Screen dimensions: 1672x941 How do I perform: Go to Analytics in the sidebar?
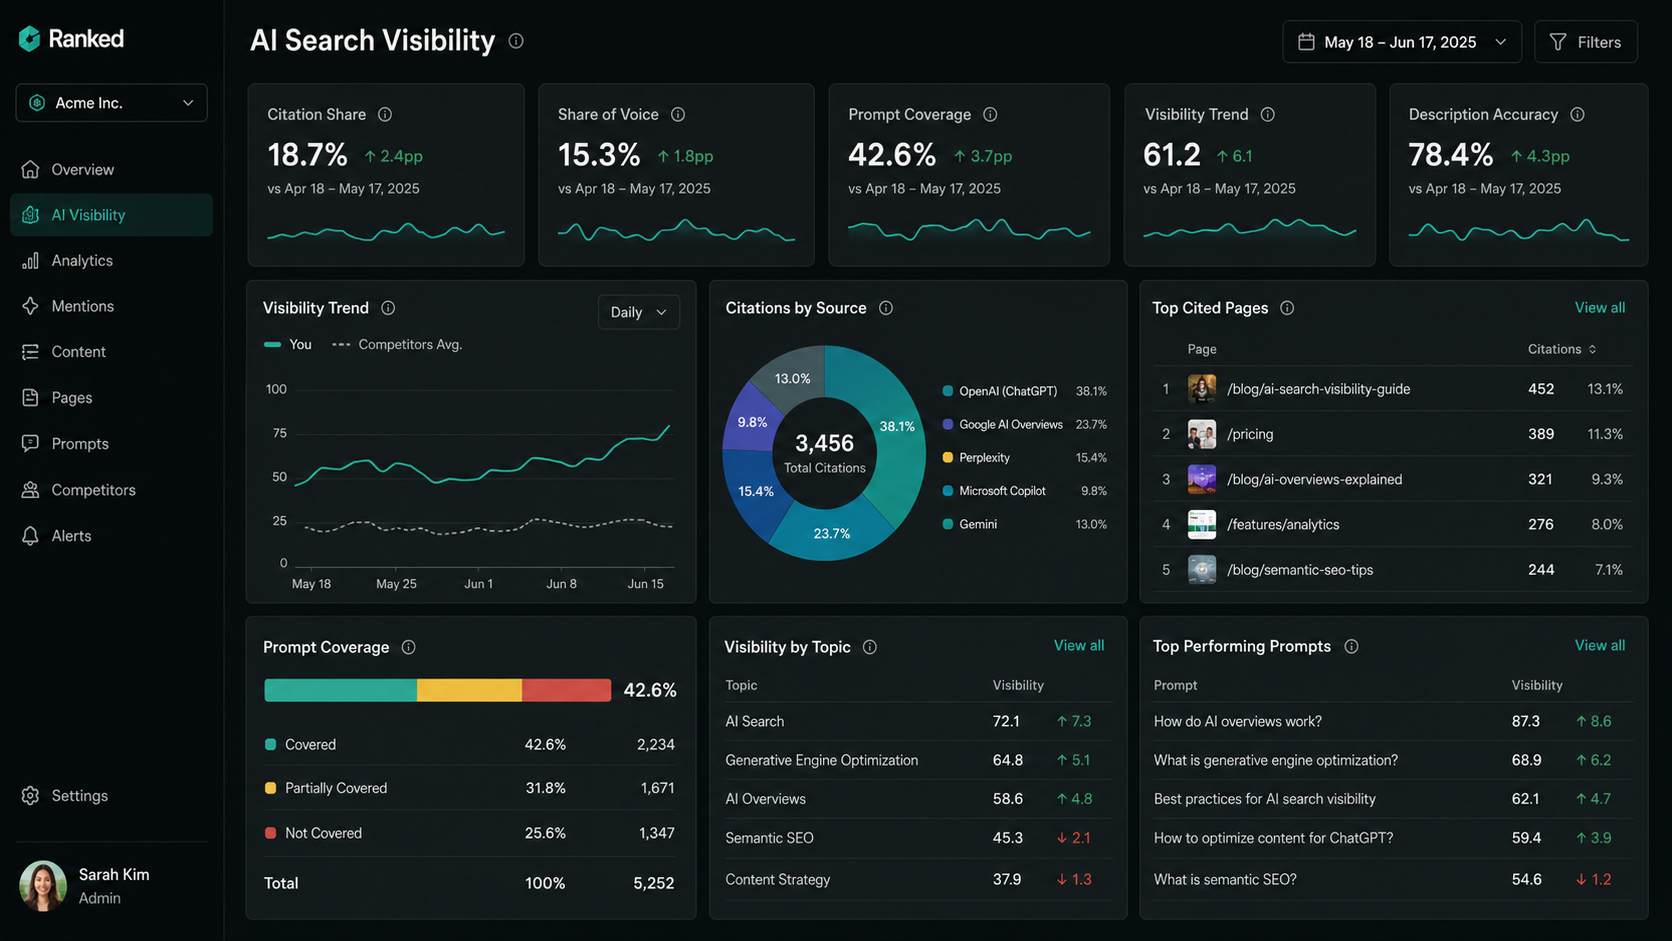[111, 261]
